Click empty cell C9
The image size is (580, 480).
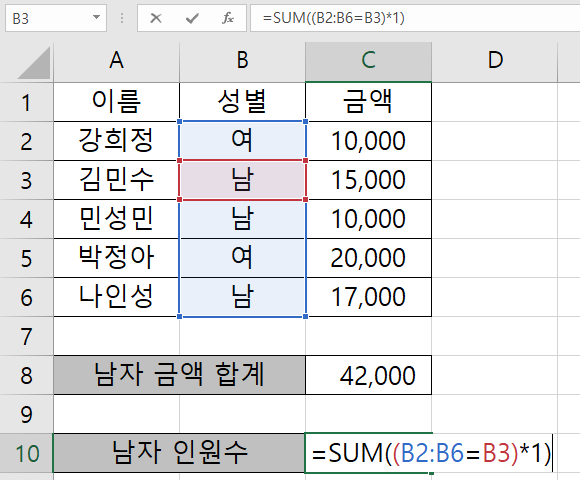click(x=368, y=414)
